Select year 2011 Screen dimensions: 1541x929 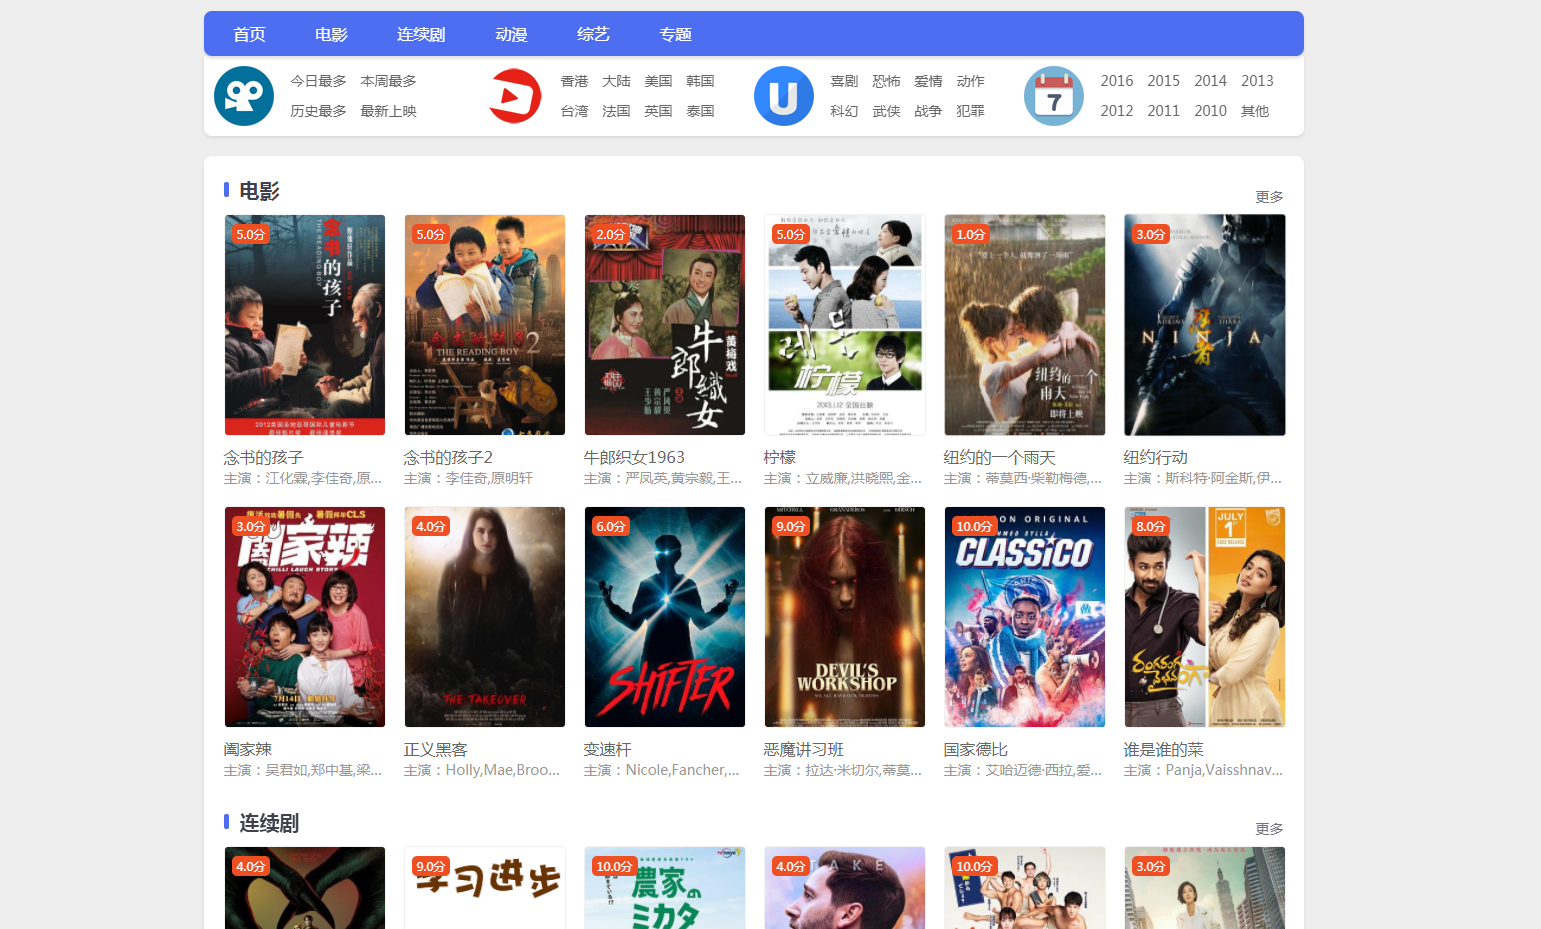tap(1163, 111)
